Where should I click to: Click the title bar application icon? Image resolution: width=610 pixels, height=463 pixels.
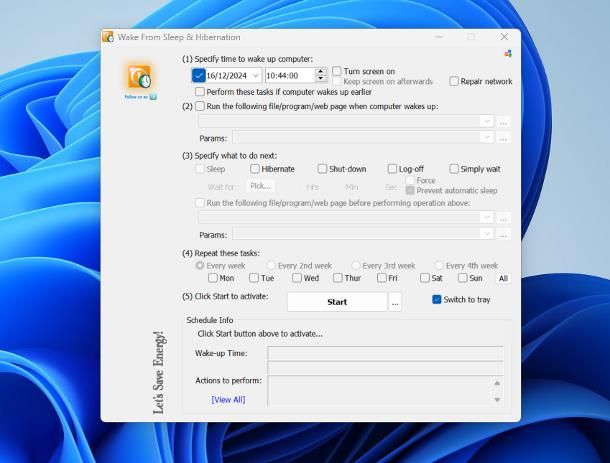[108, 37]
